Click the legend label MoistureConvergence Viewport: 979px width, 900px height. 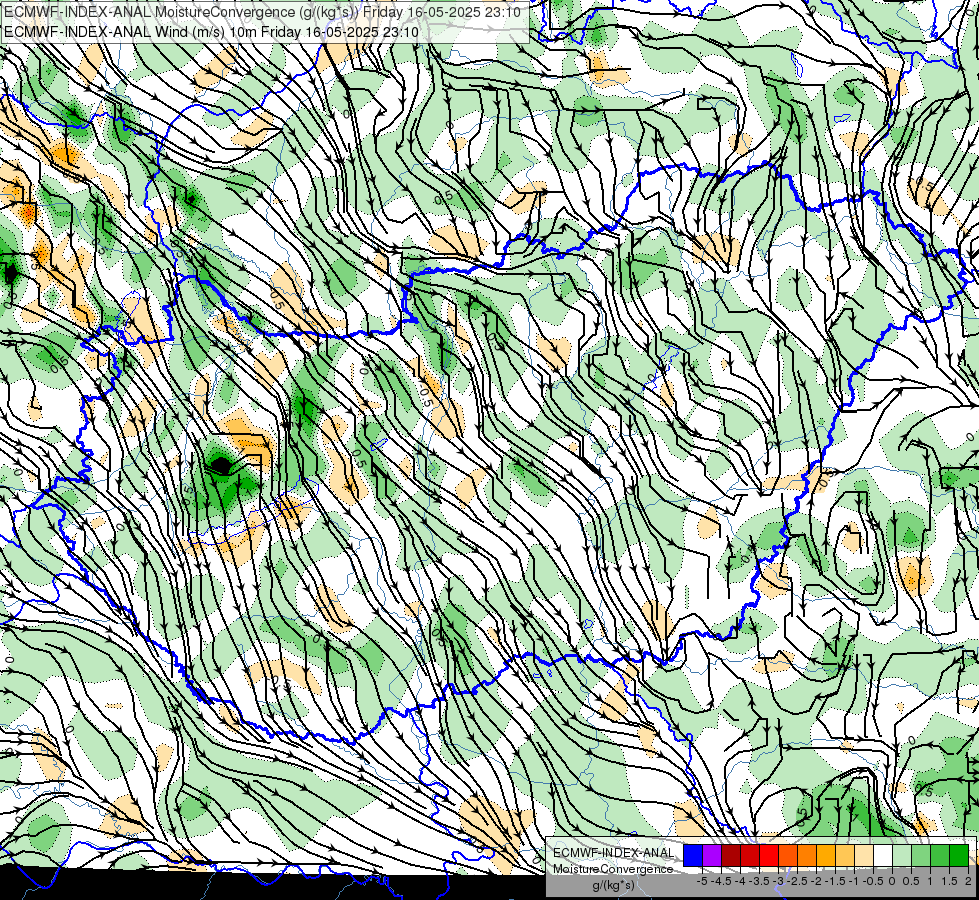[613, 869]
